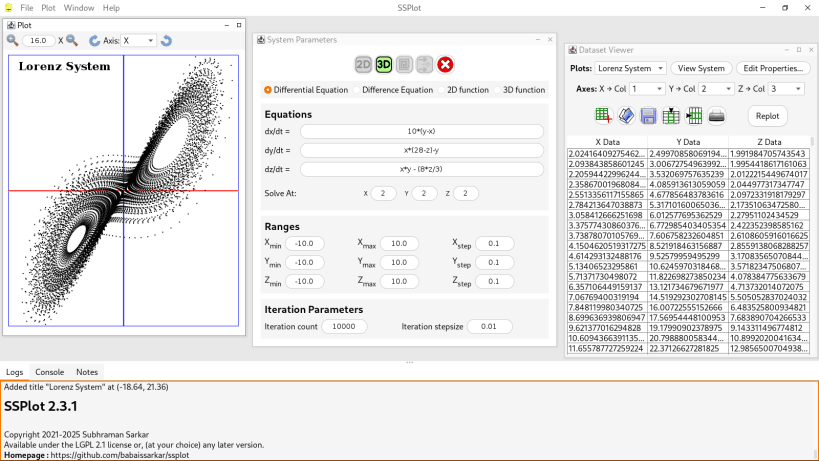Insert row with the grid down-arrow icon
The width and height of the screenshot is (819, 461).
tap(671, 116)
